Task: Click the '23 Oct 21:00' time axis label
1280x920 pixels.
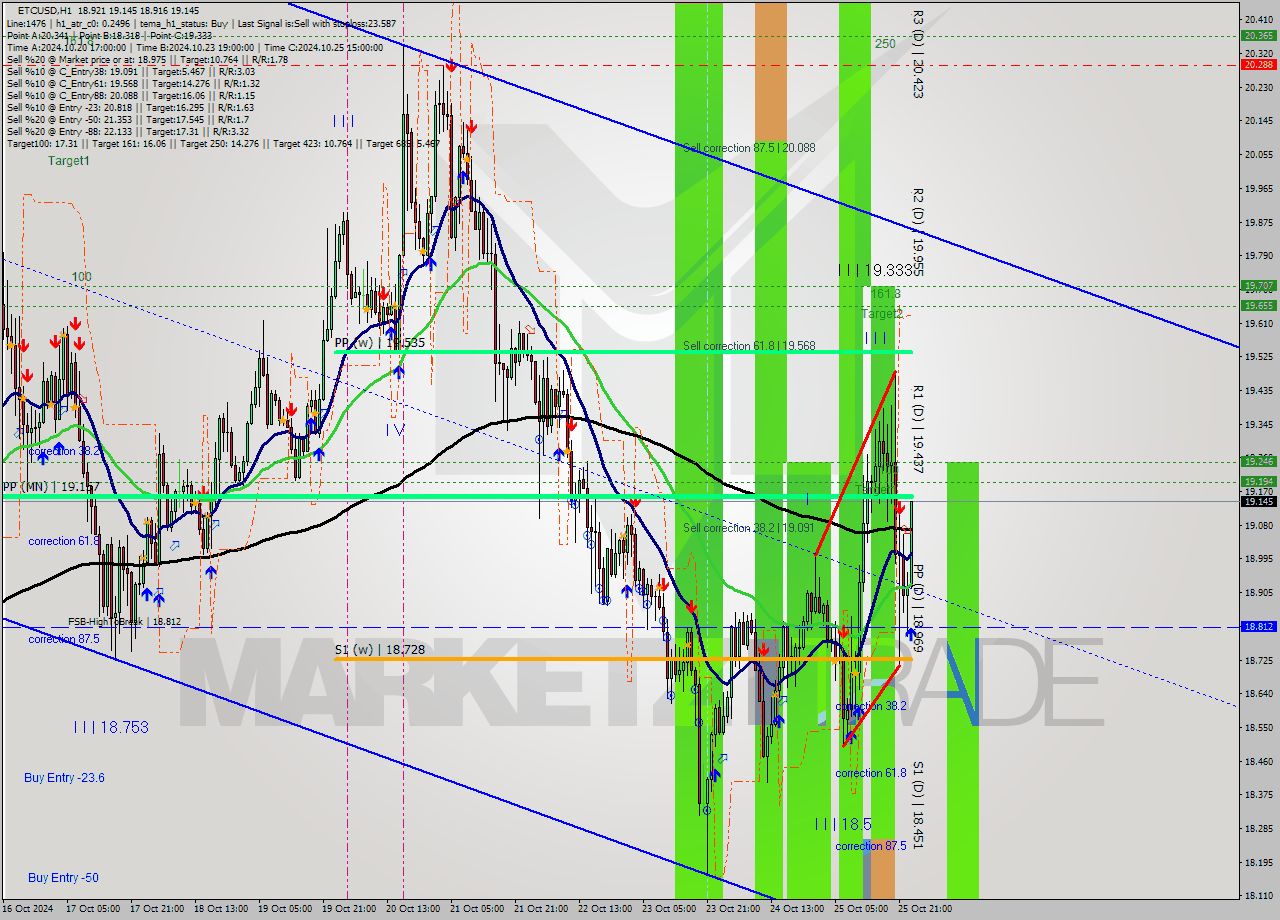Action: (x=732, y=909)
